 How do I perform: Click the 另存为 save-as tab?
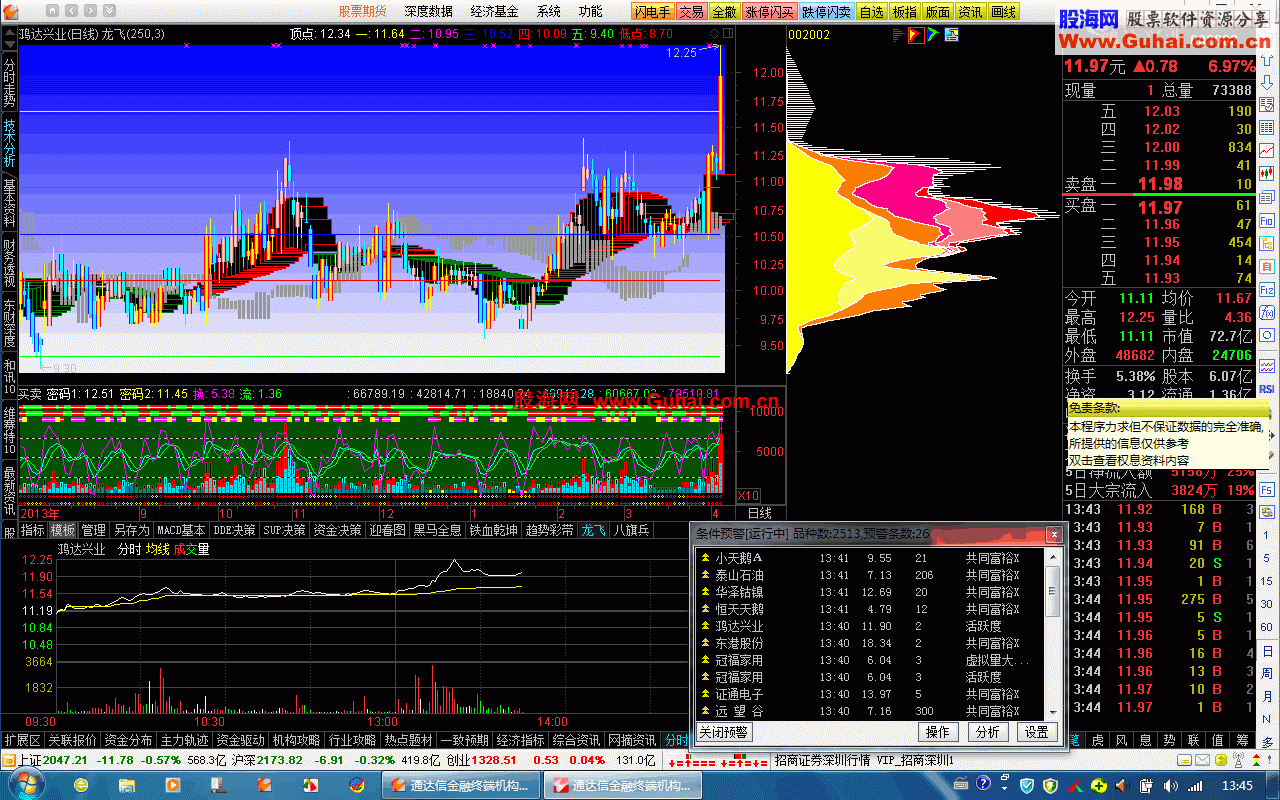[131, 531]
